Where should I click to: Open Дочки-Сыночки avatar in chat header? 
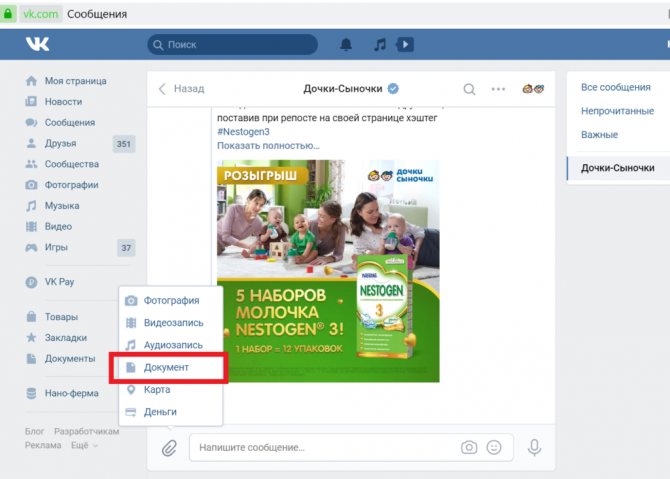point(533,88)
